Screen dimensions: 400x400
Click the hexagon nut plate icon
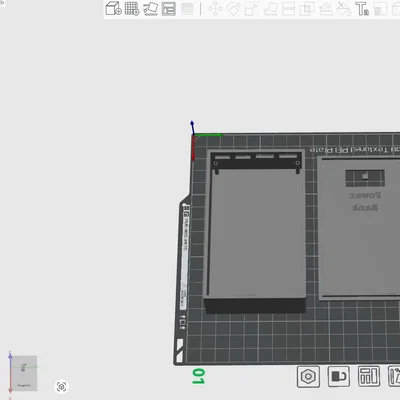point(308,377)
